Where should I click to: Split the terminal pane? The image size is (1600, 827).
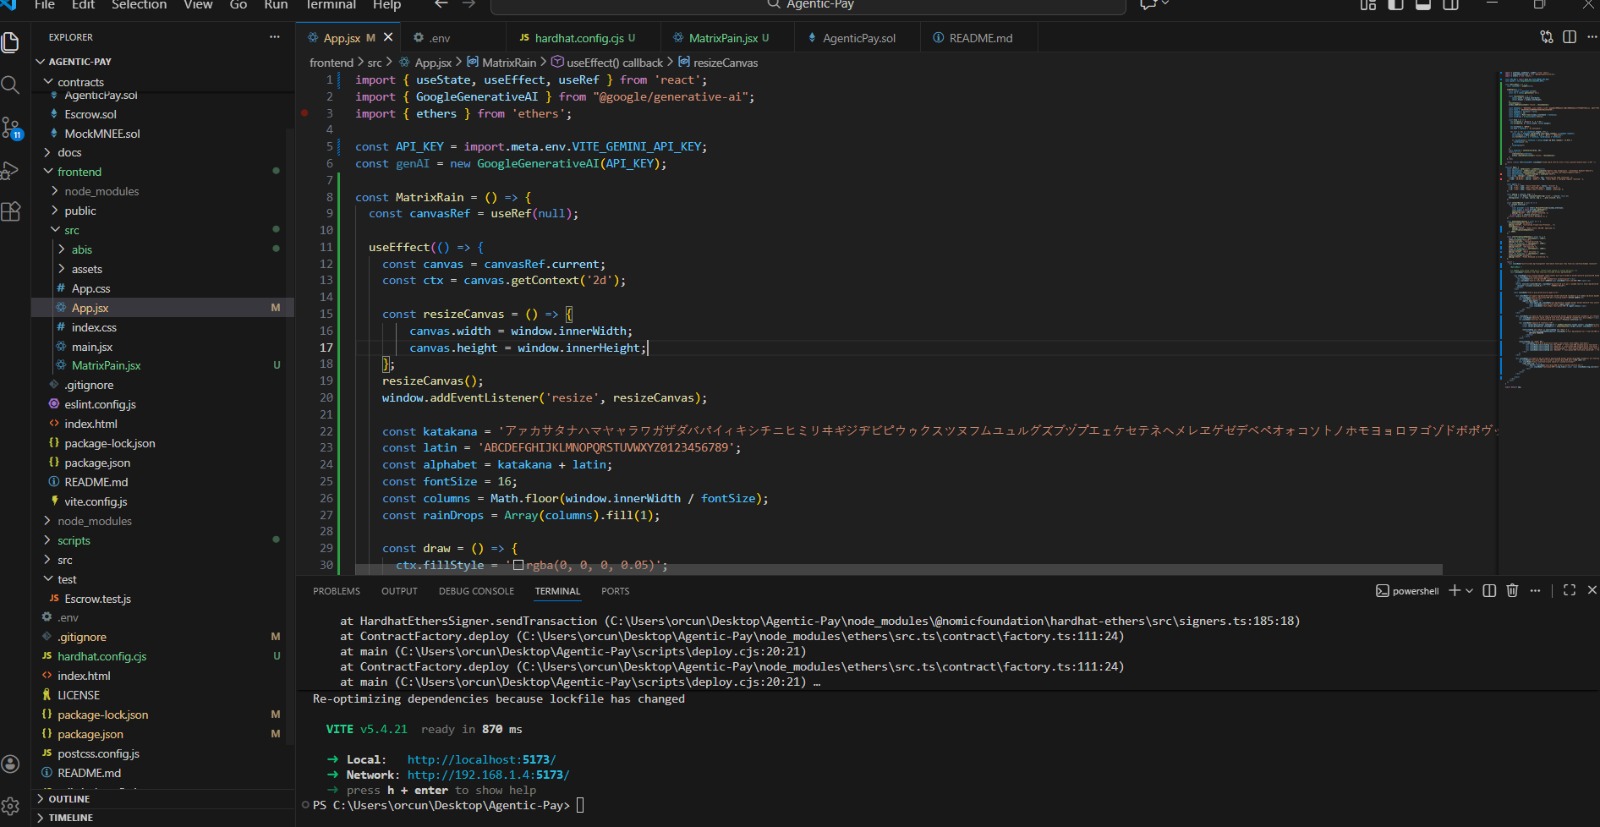tap(1489, 591)
